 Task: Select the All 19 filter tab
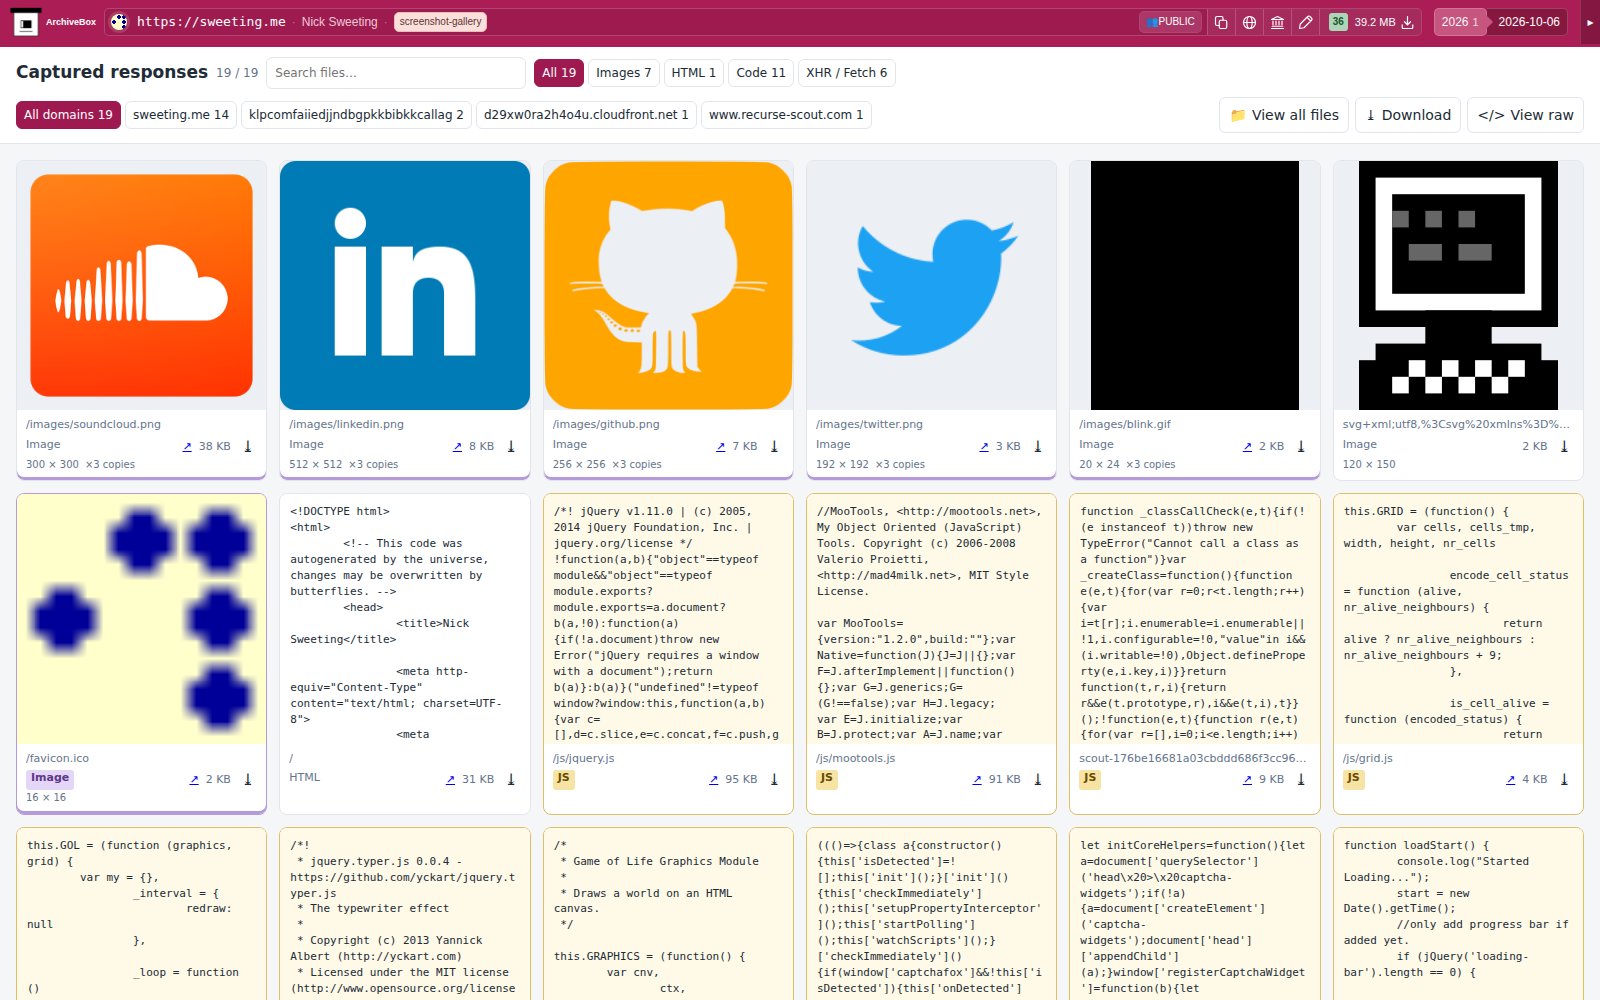(x=559, y=73)
